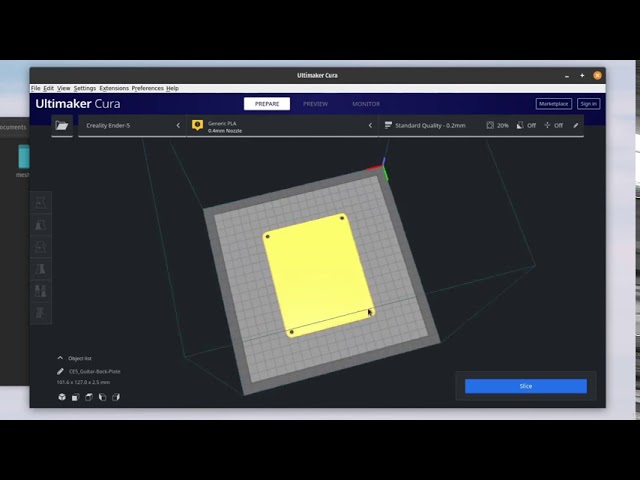The width and height of the screenshot is (640, 480).
Task: Open the Settings menu
Action: click(84, 88)
